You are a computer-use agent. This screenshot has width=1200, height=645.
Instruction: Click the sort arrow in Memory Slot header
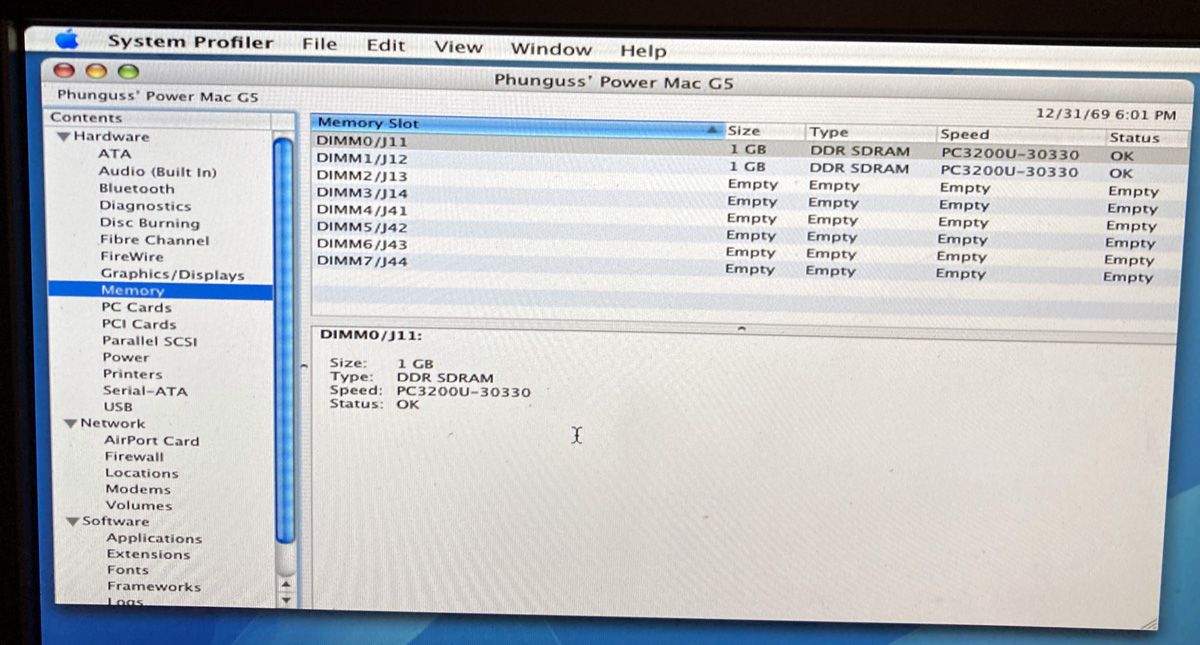point(713,130)
